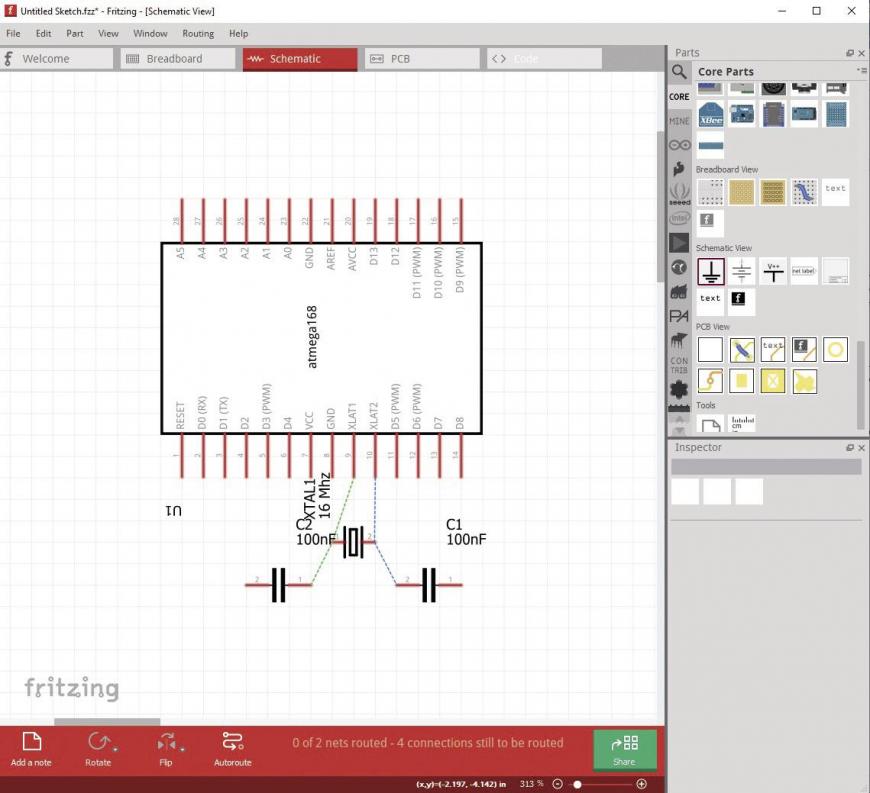Select the CORE parts bin
Viewport: 870px width, 793px height.
pyautogui.click(x=679, y=97)
